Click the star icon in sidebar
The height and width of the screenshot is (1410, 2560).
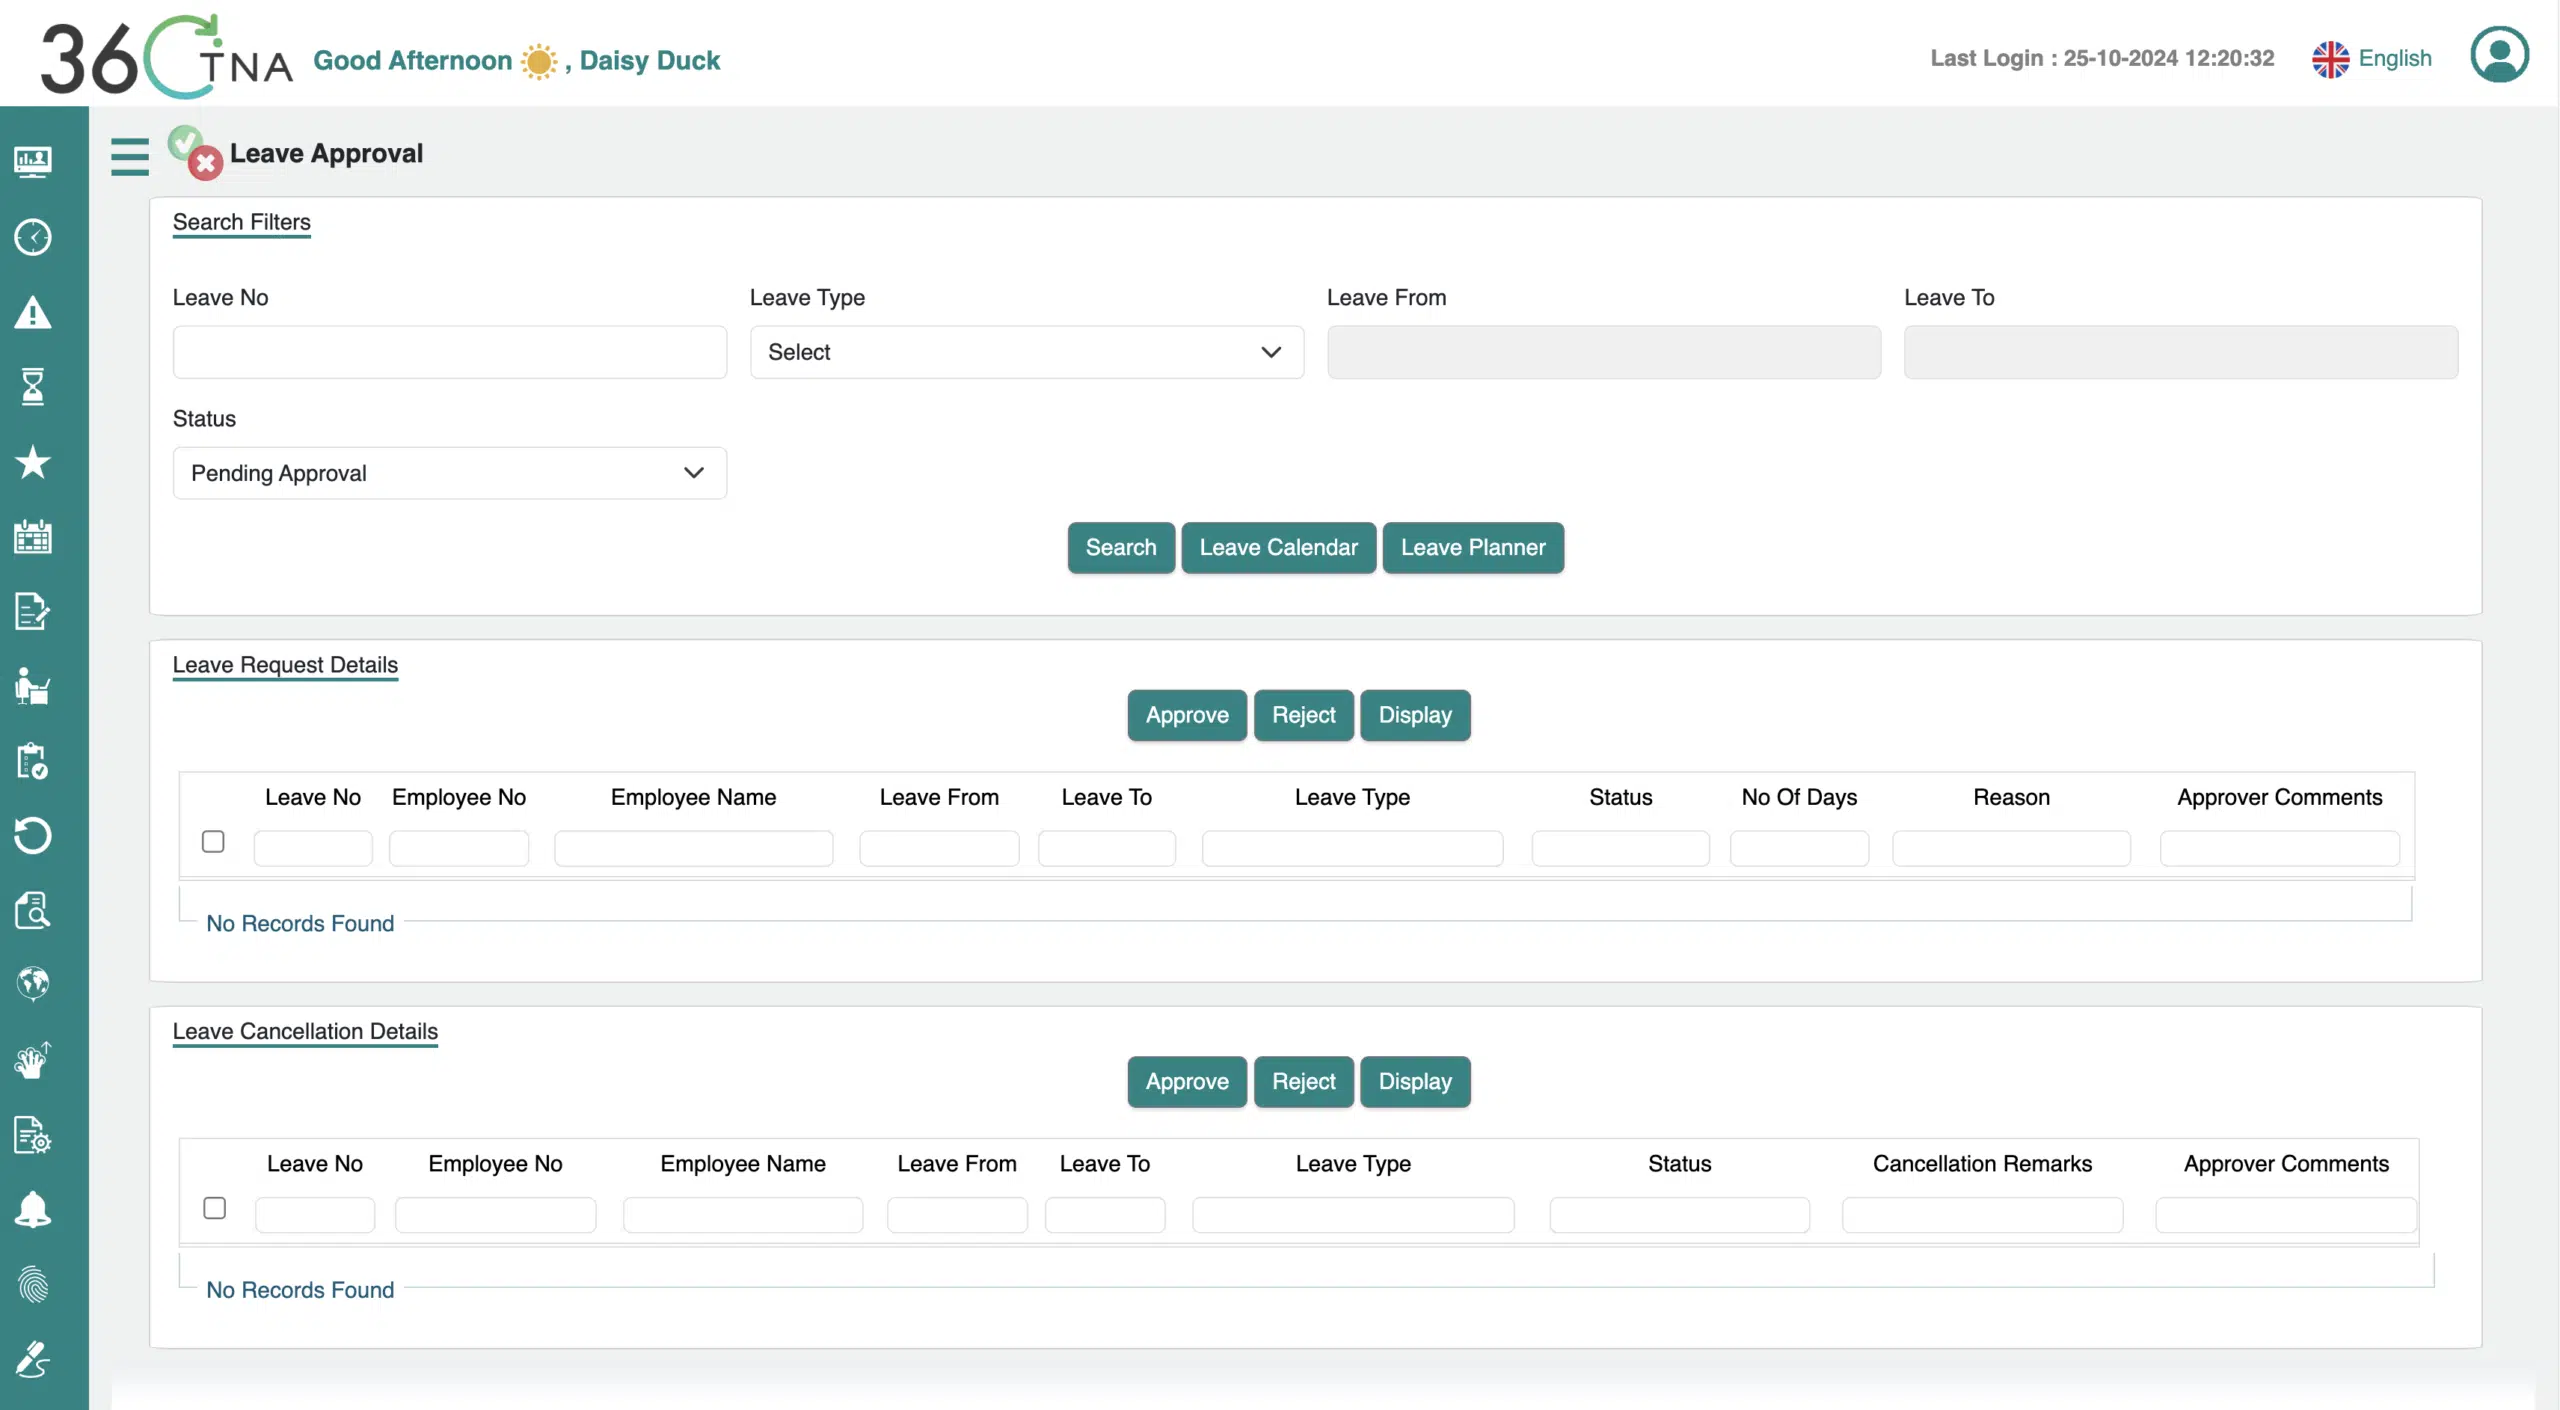pyautogui.click(x=33, y=462)
